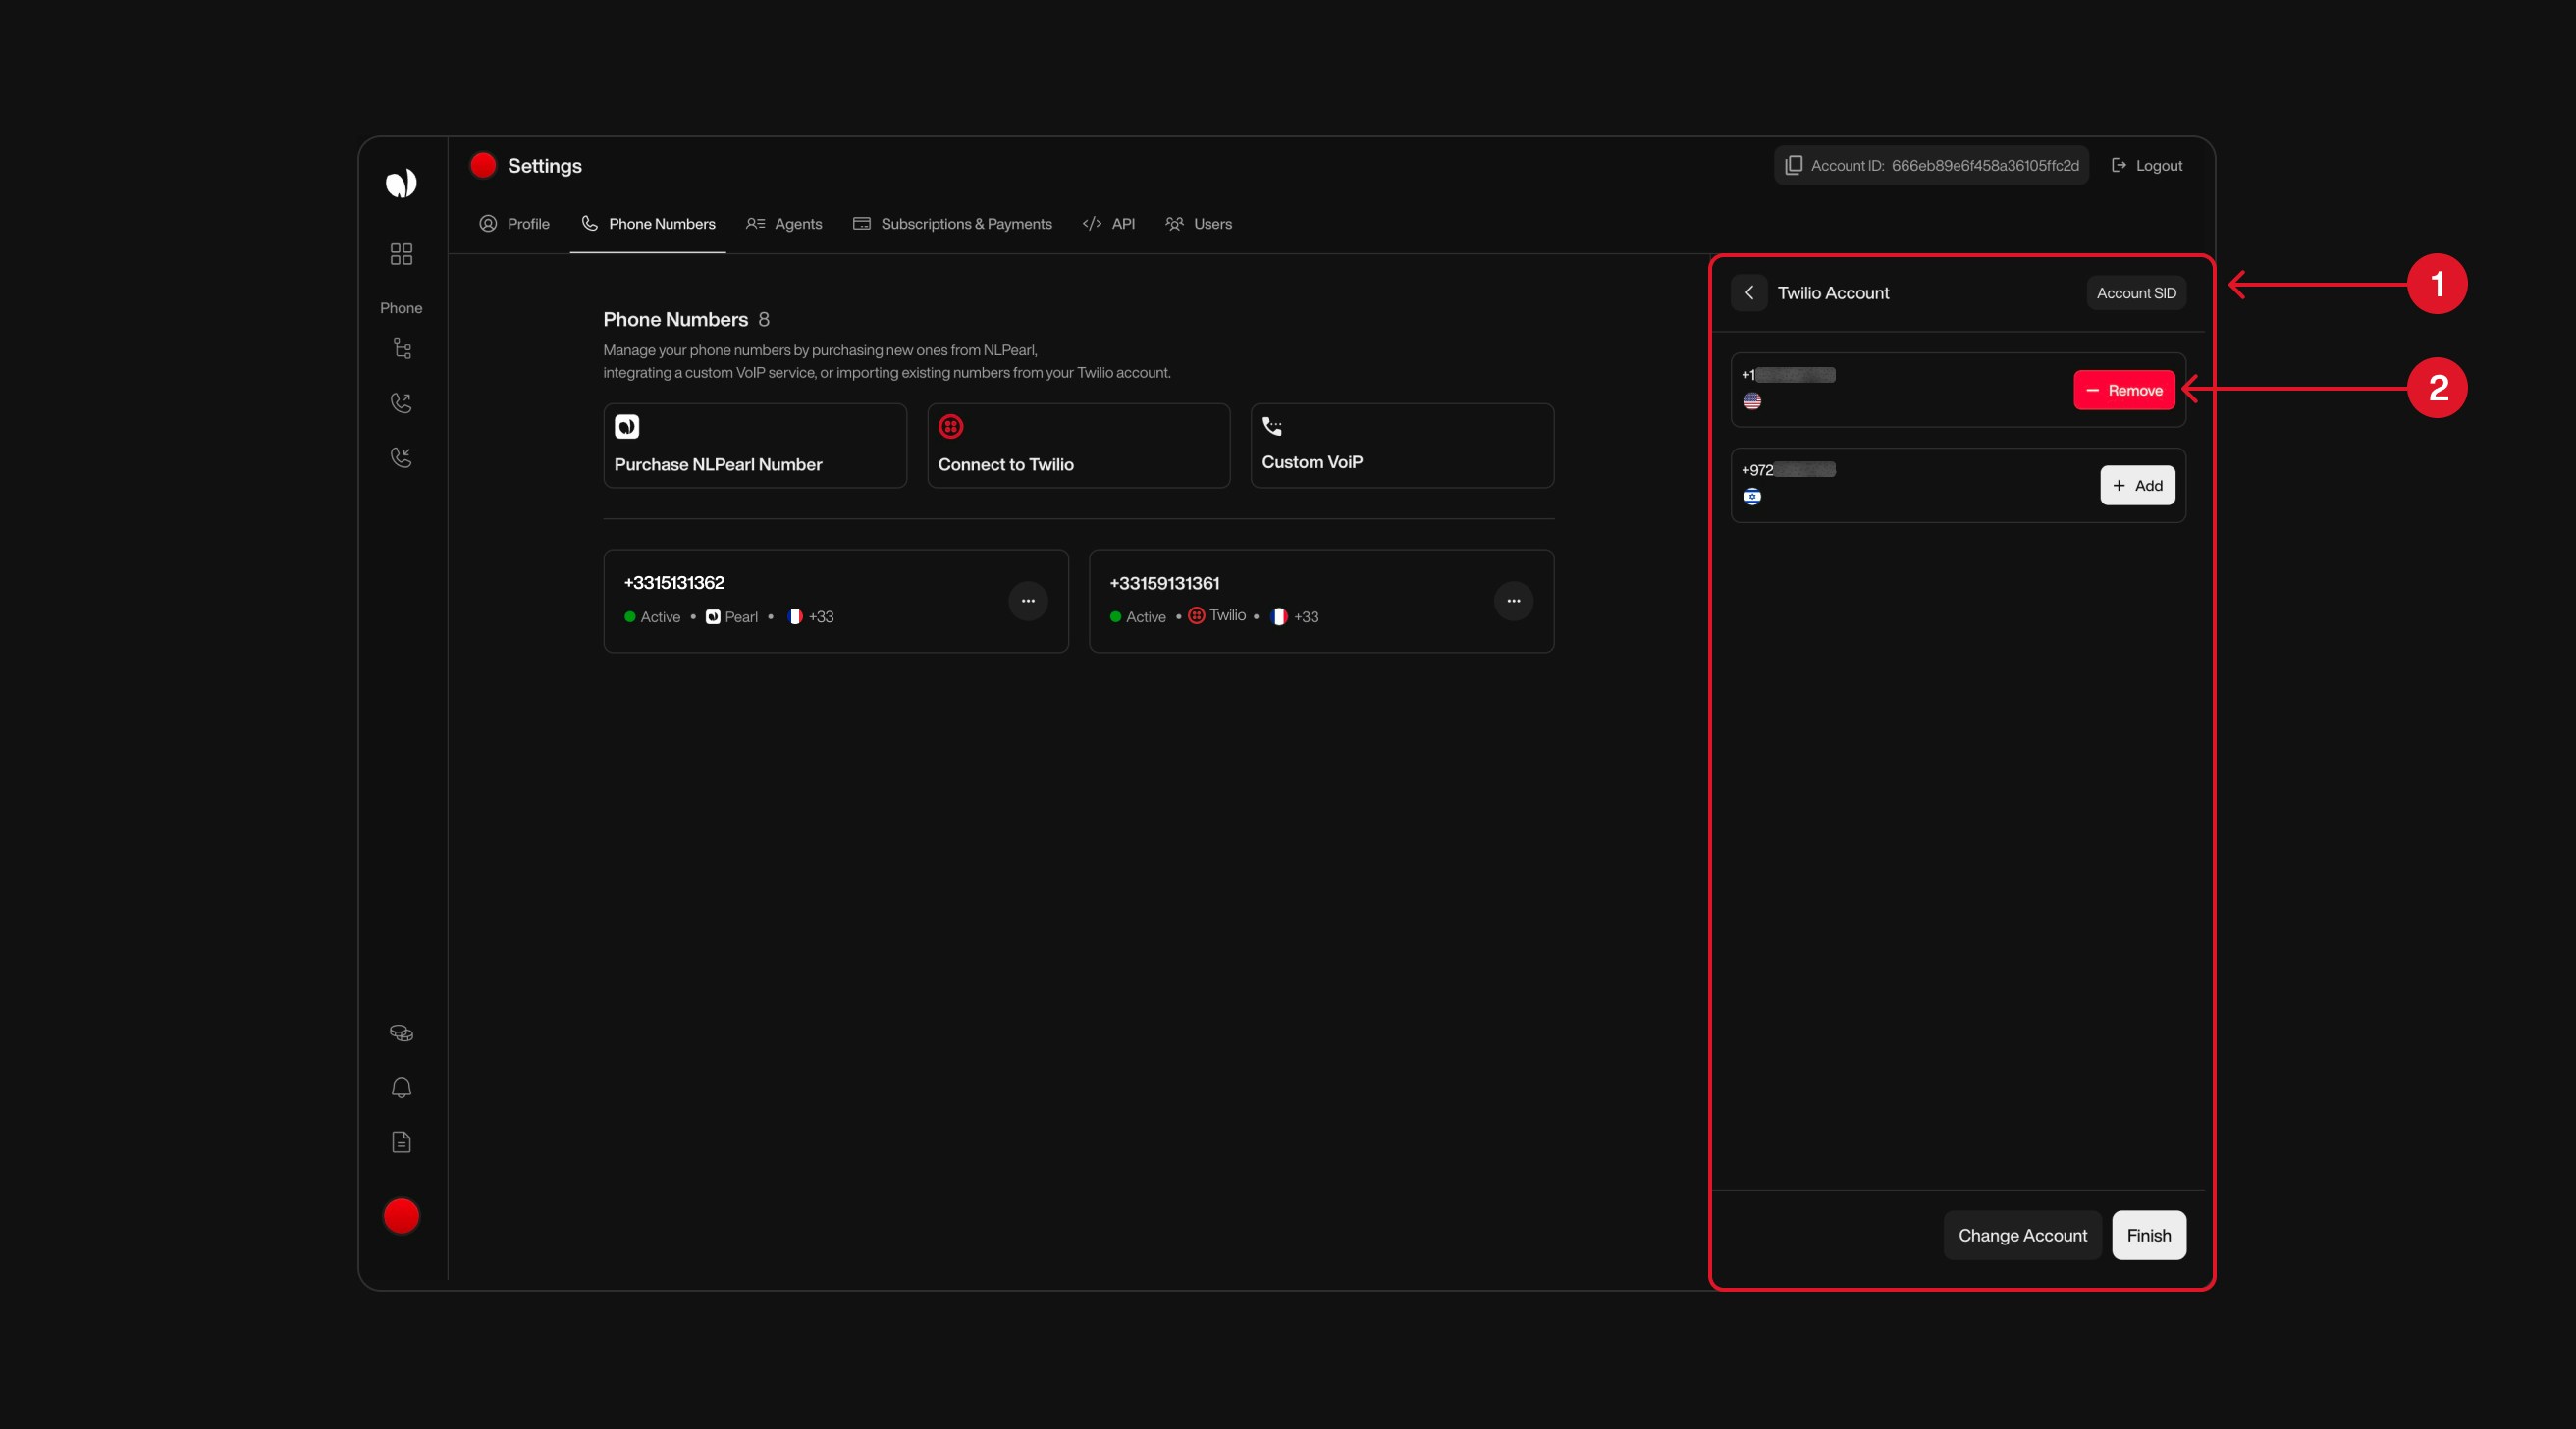Screen dimensions: 2576x1429
Task: Click Logout at the top right
Action: coord(2147,165)
